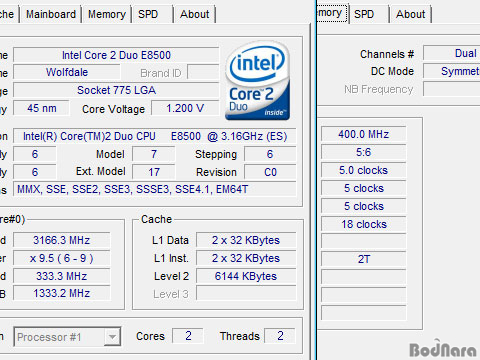
Task: Open the SPD tab in right window
Action: 369,14
